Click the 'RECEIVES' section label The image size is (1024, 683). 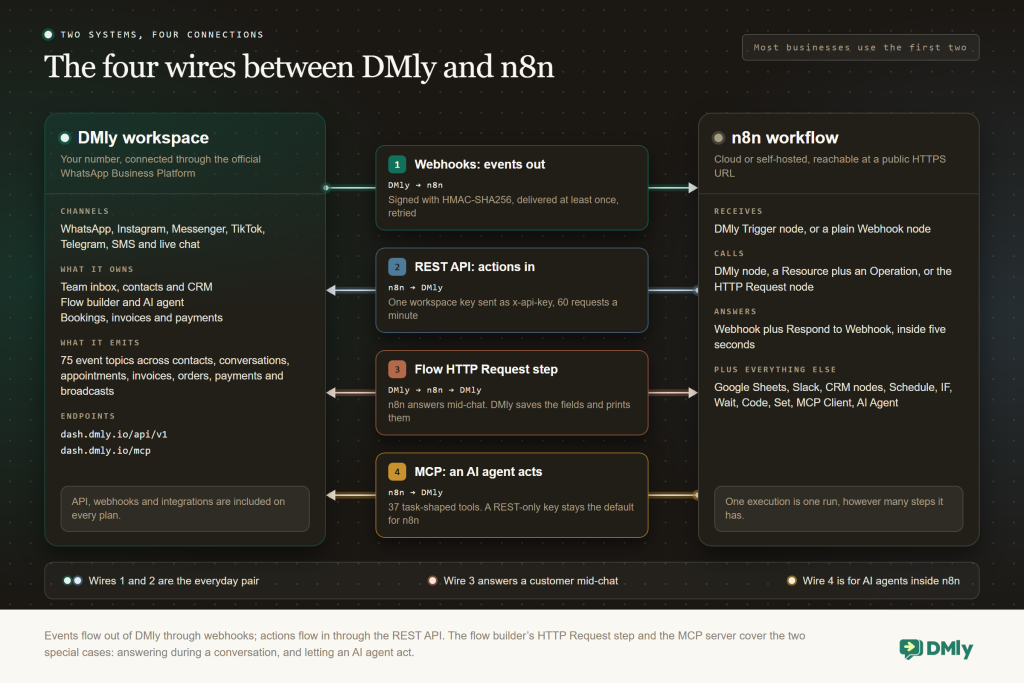point(738,212)
